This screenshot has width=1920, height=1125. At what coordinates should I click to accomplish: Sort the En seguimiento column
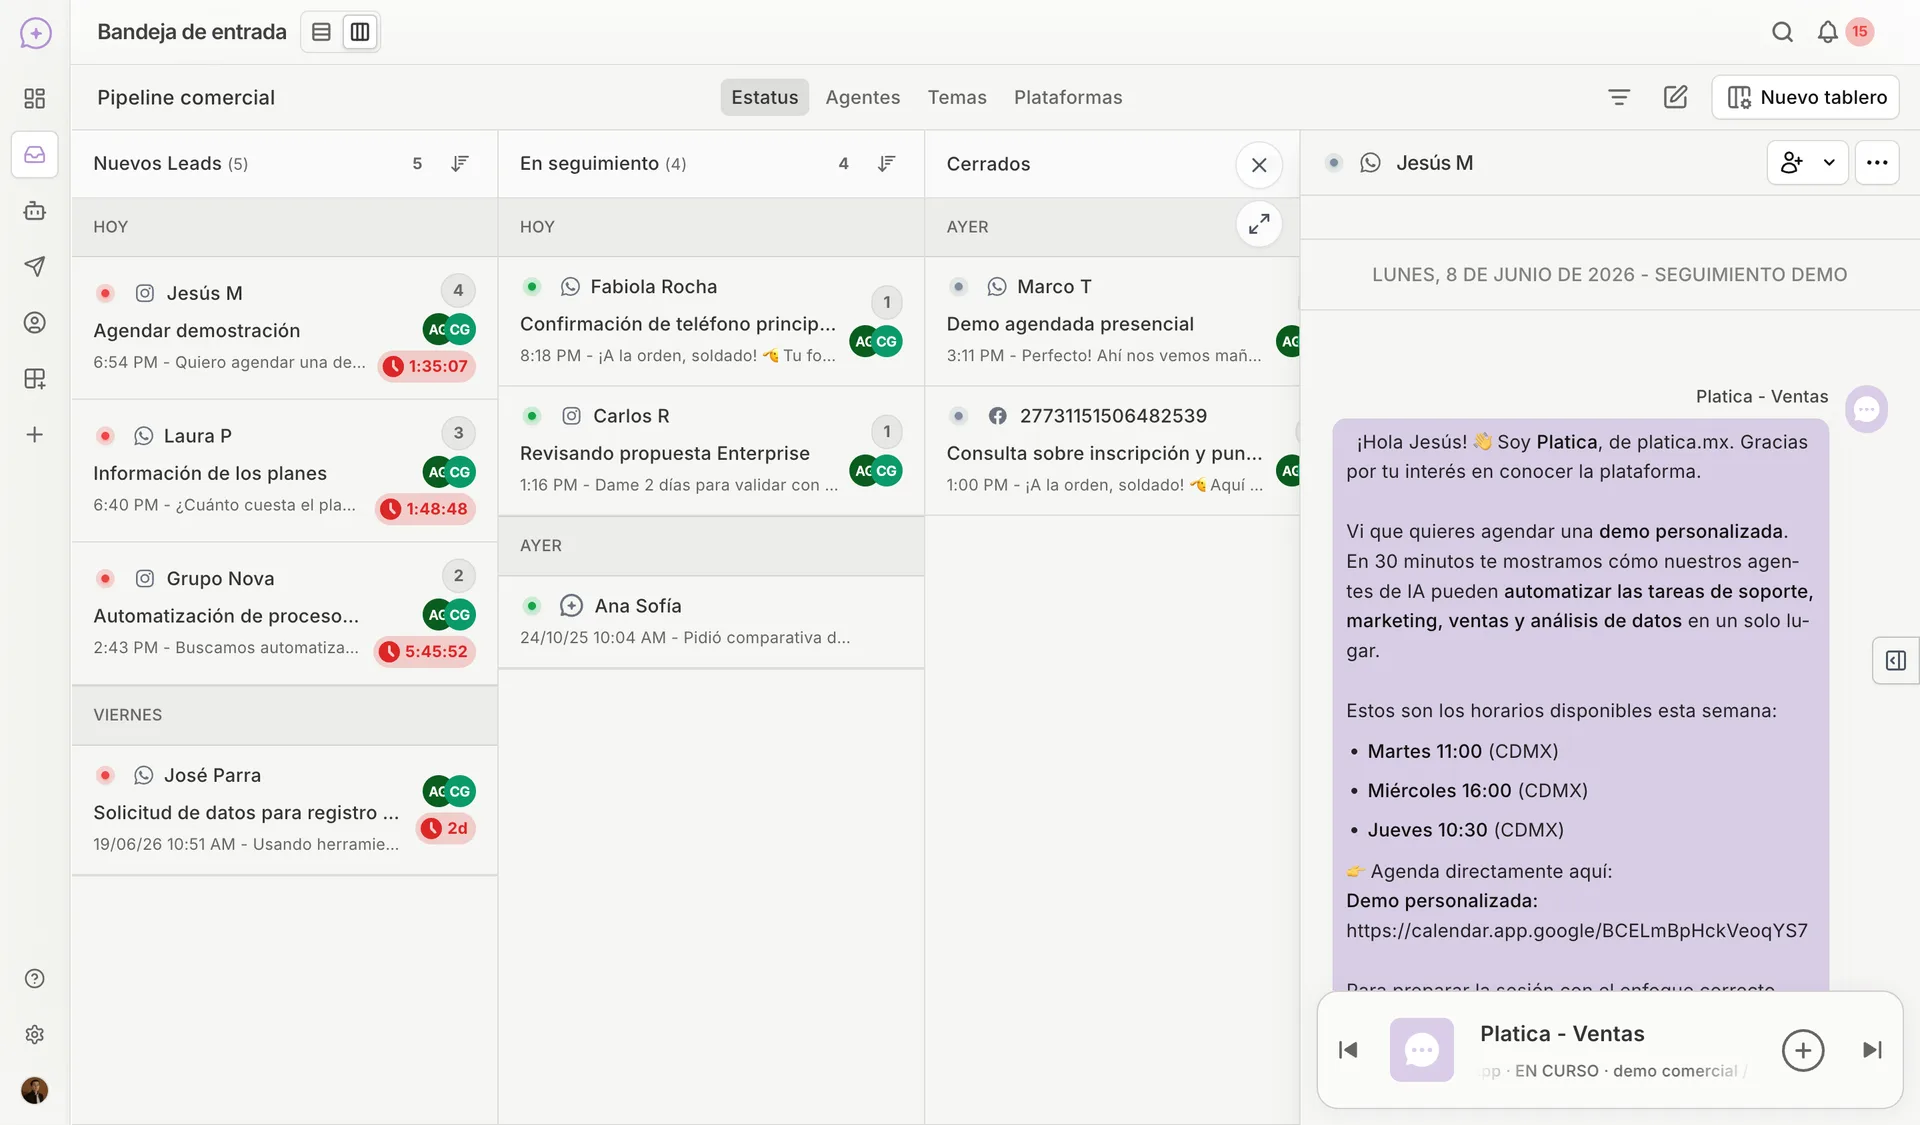[886, 163]
